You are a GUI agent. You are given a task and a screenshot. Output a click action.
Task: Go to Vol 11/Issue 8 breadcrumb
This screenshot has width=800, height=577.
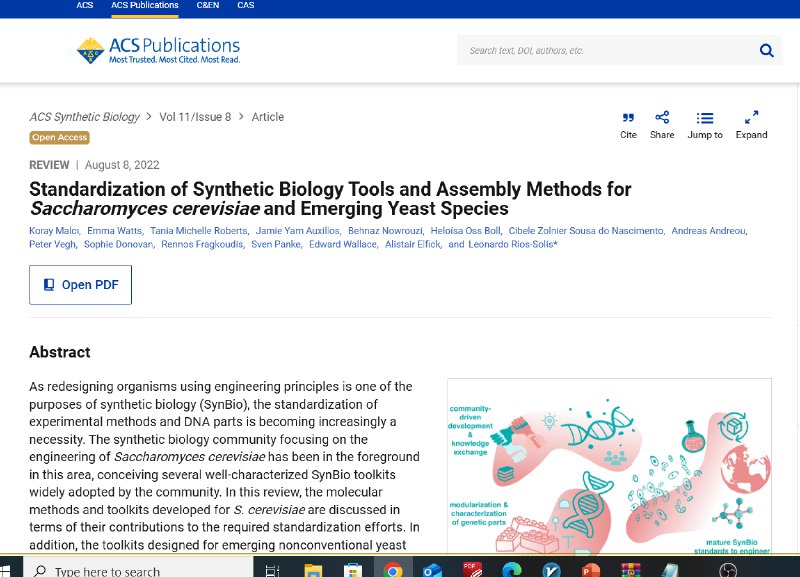tap(195, 117)
